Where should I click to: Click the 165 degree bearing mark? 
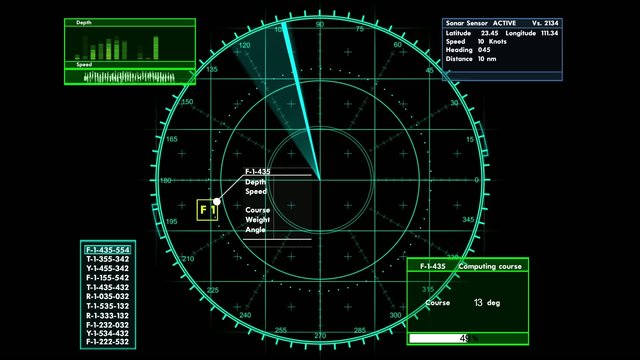(172, 139)
